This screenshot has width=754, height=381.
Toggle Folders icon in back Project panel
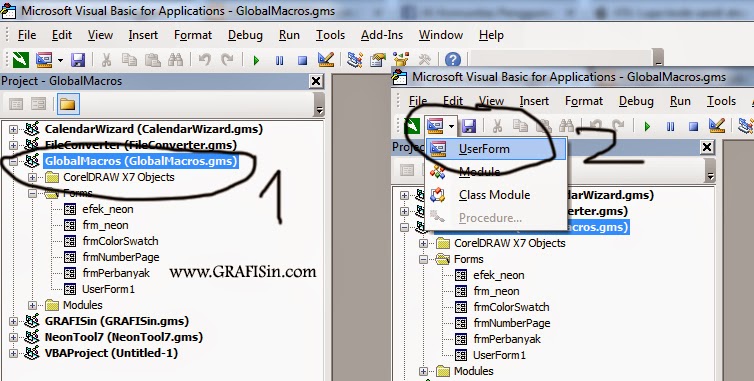point(68,104)
